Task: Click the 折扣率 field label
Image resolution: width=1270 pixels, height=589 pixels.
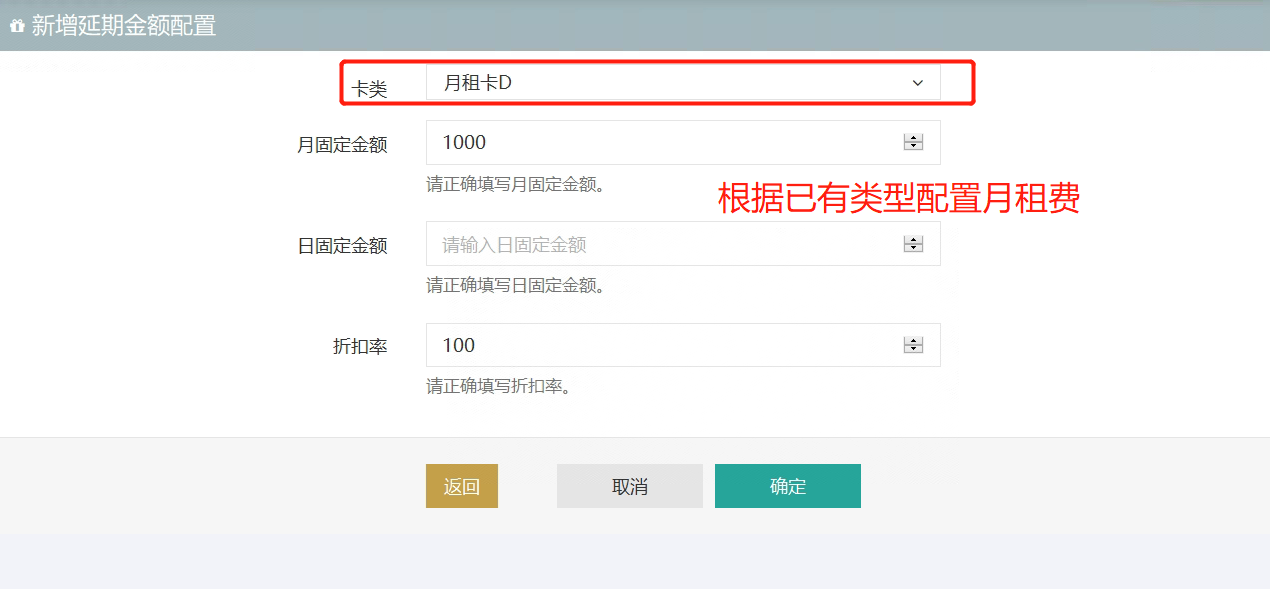Action: click(360, 346)
